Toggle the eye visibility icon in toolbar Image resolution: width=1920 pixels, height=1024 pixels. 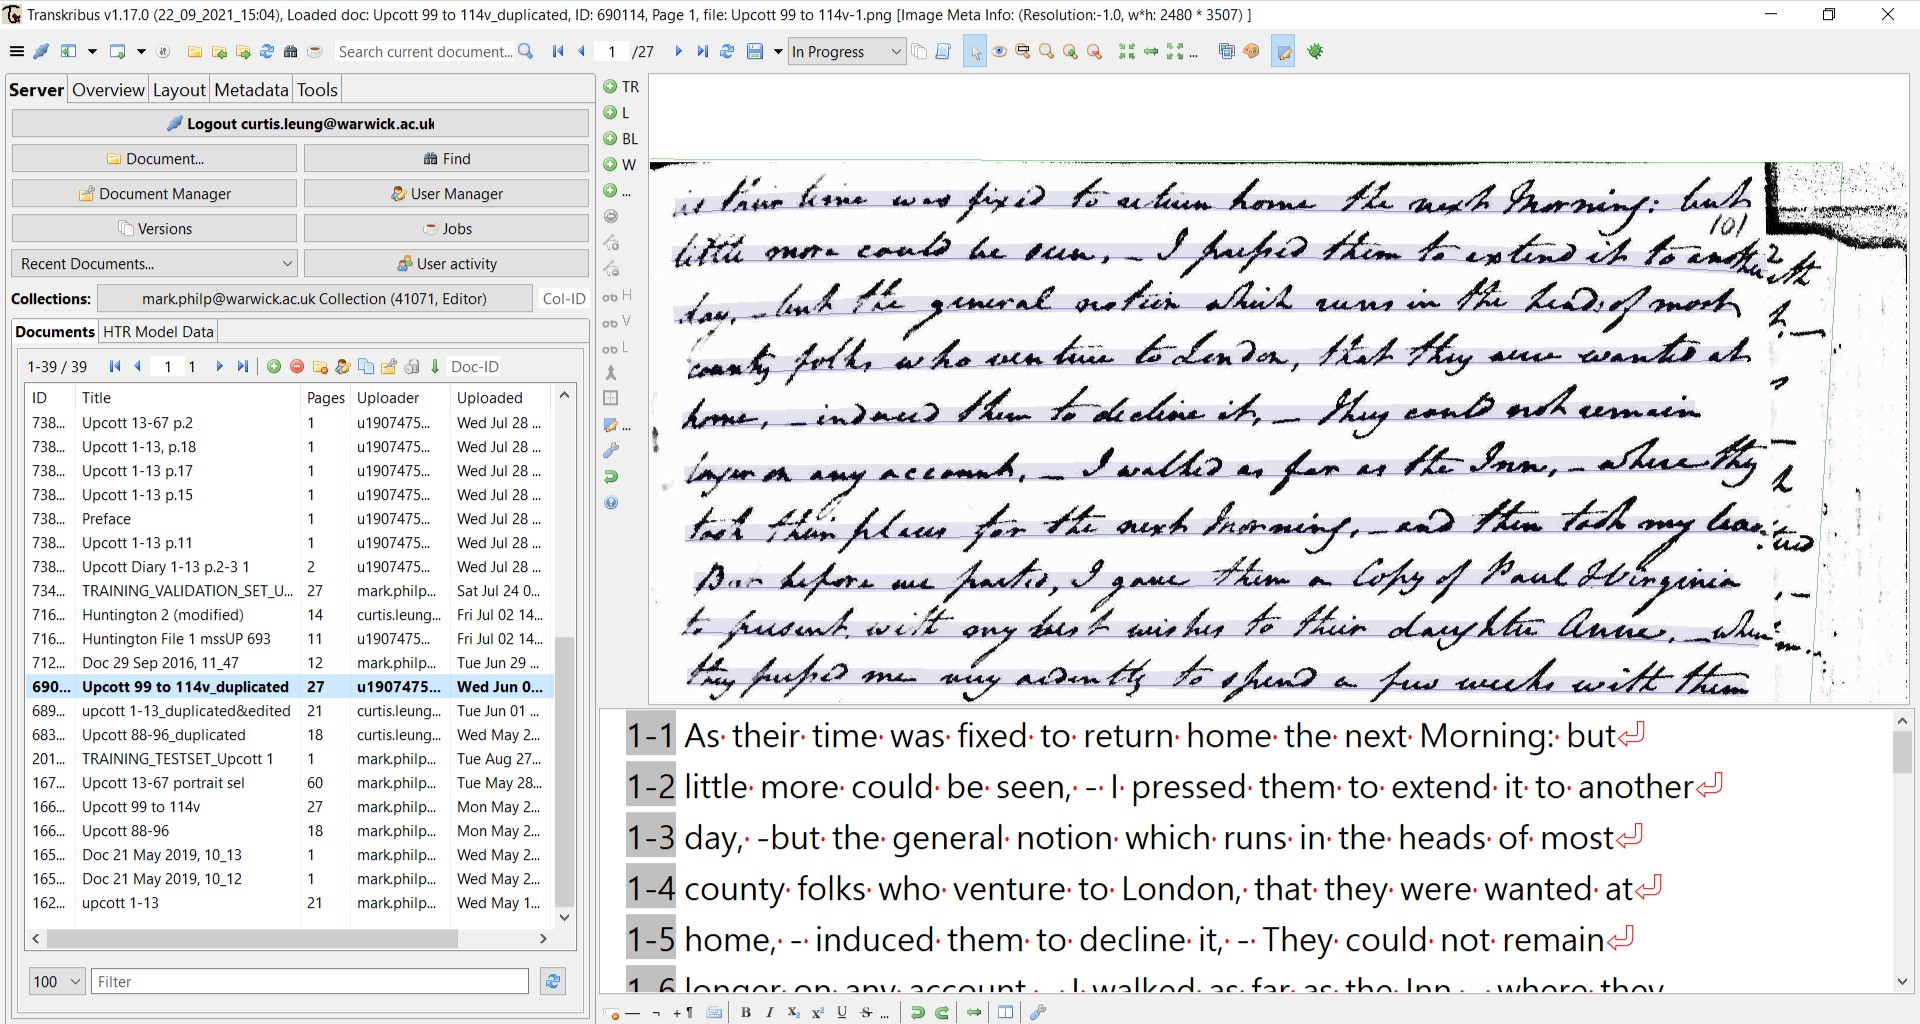click(x=998, y=52)
